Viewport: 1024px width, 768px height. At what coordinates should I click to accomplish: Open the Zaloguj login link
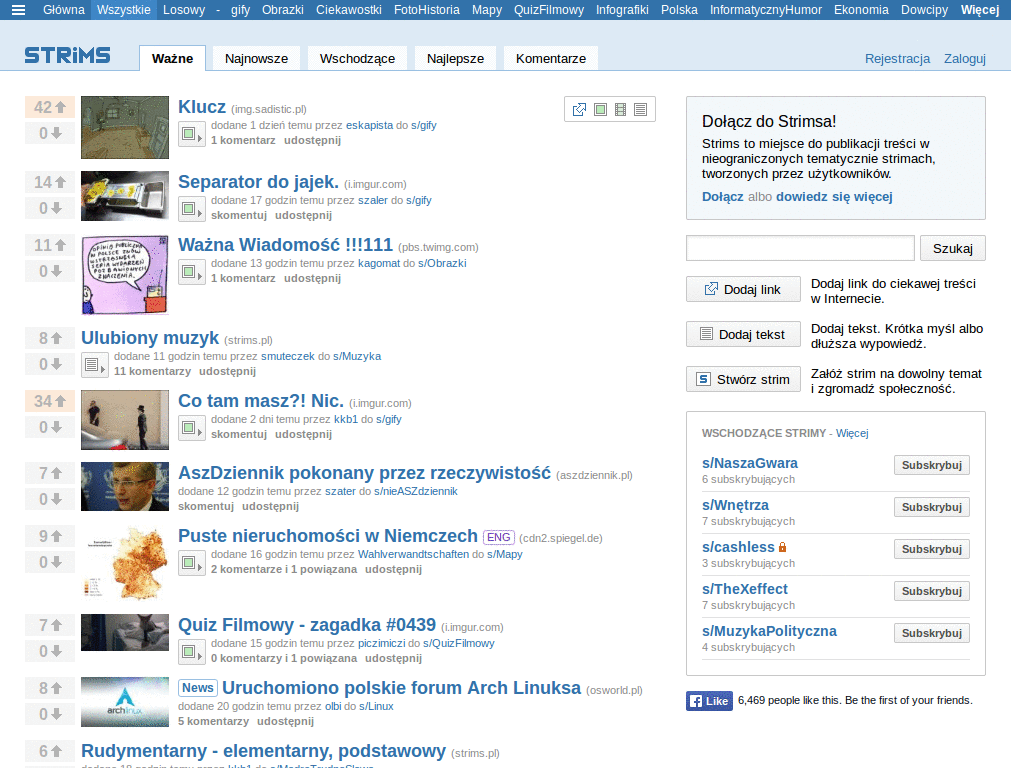click(965, 59)
